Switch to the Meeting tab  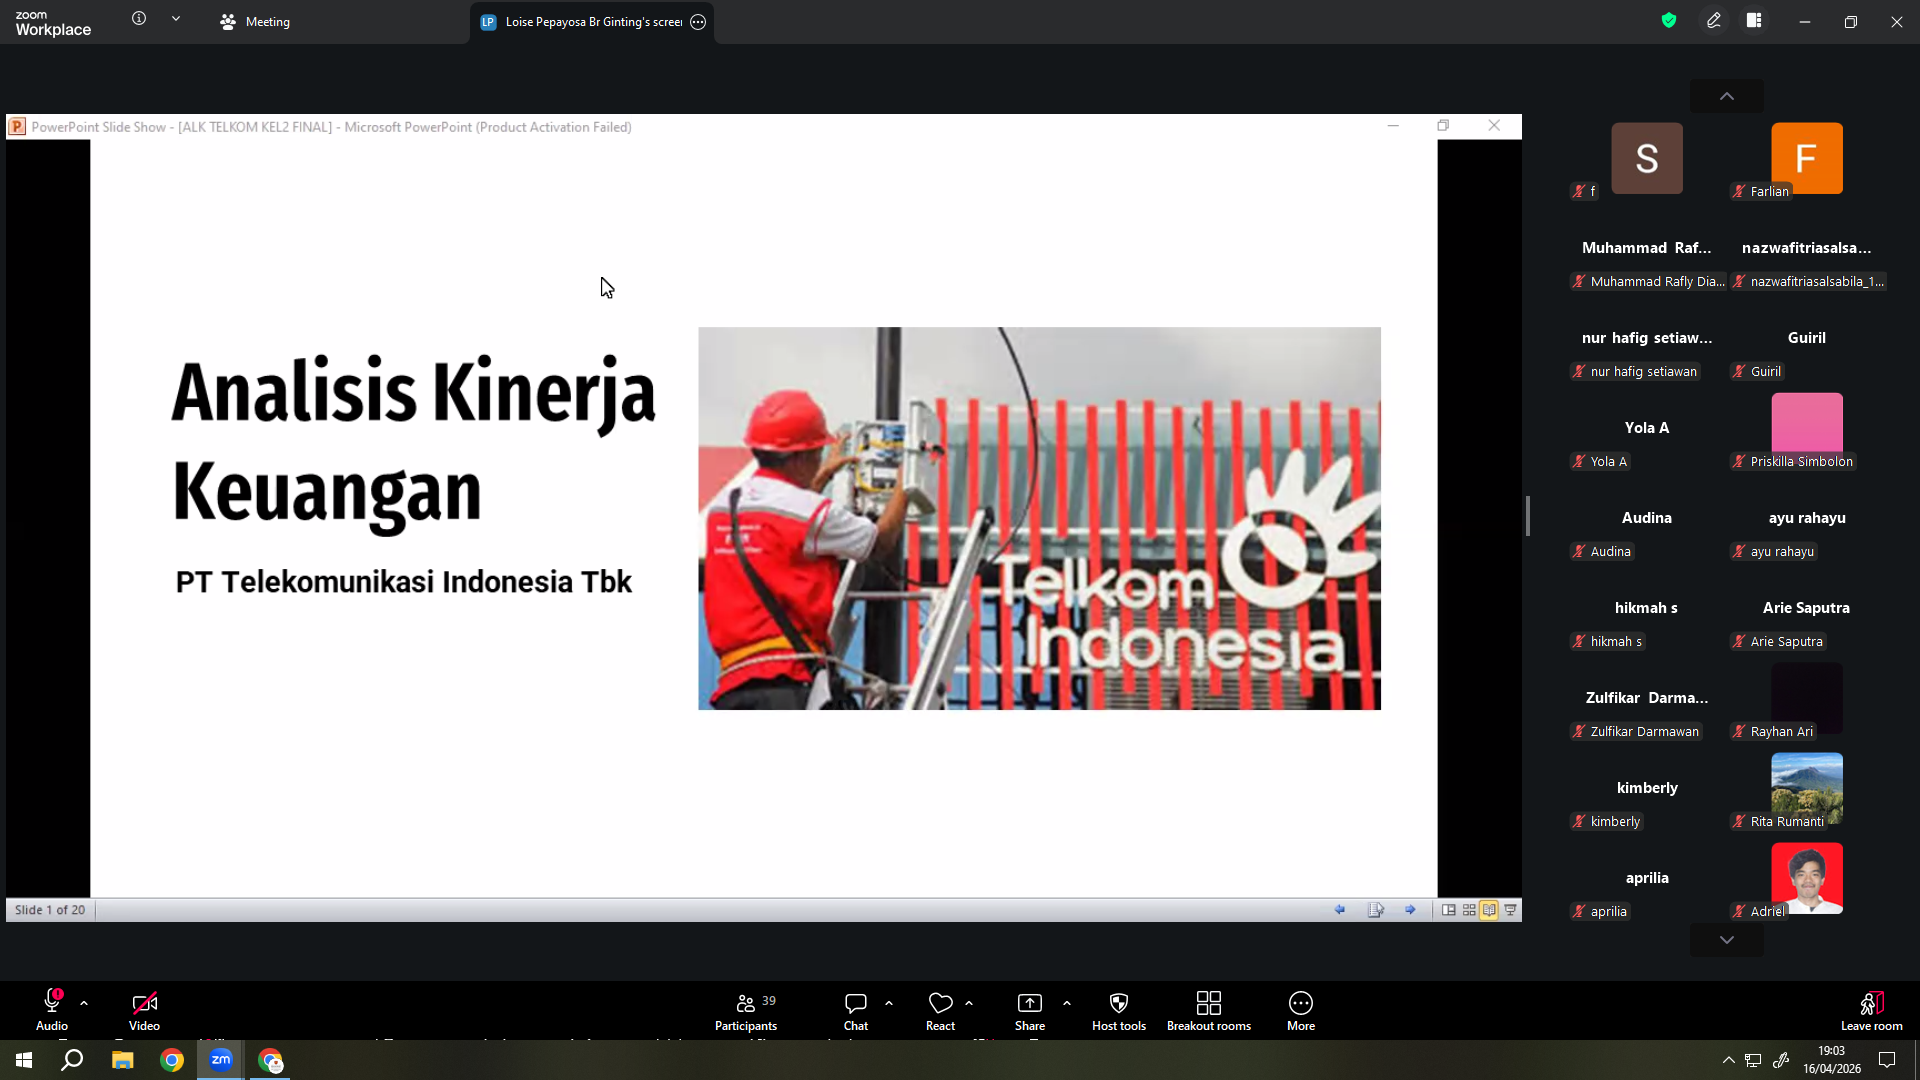pyautogui.click(x=255, y=22)
